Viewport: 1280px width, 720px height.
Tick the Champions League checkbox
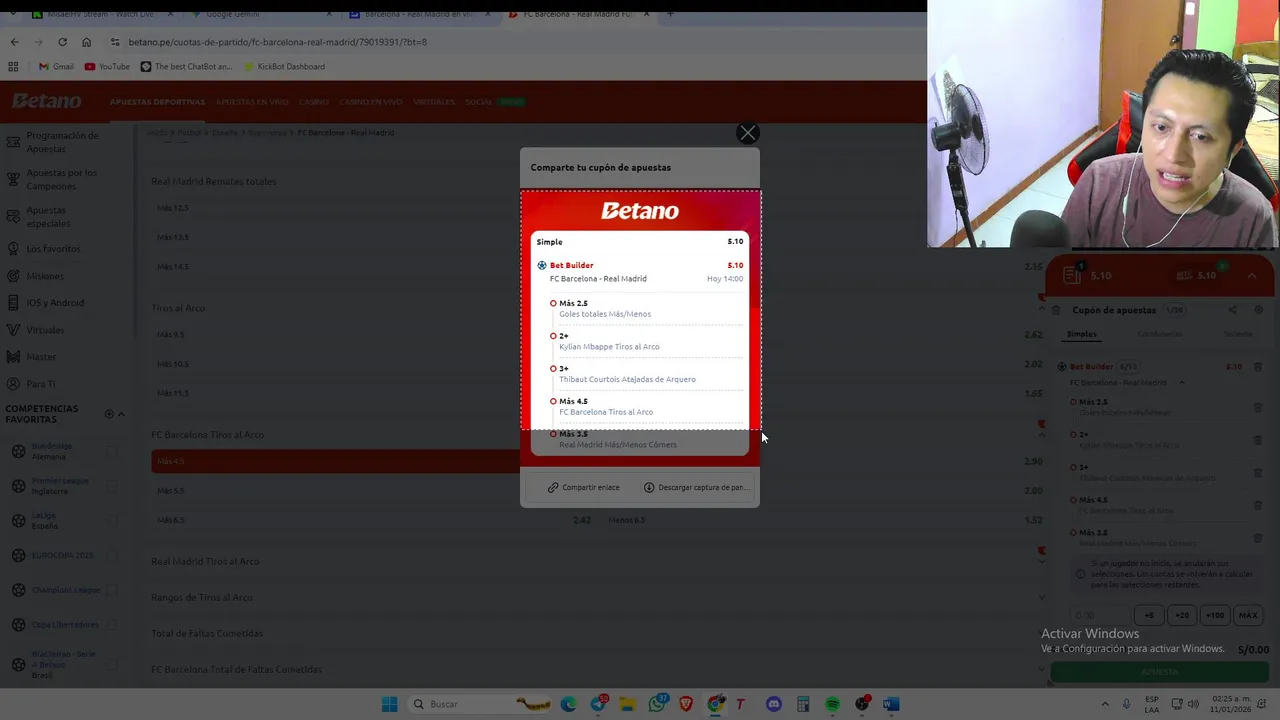click(x=112, y=590)
